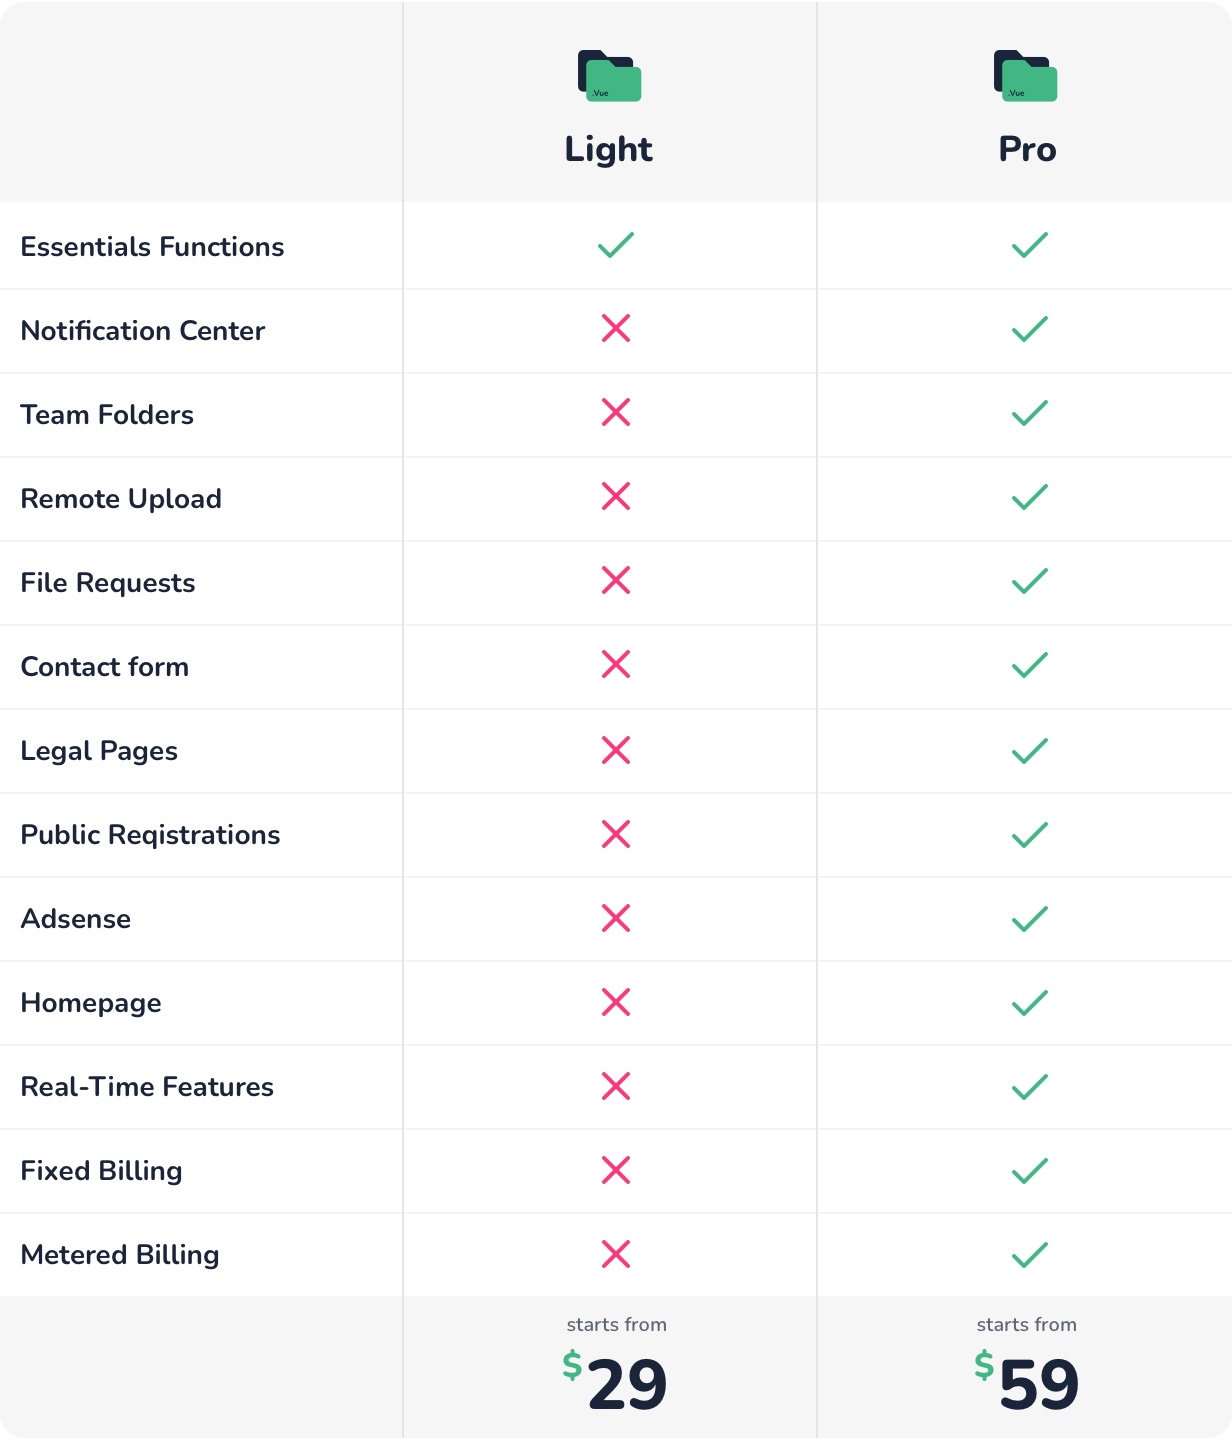Click the Pro checkmark for Team Folders
This screenshot has width=1232, height=1440.
[1030, 413]
